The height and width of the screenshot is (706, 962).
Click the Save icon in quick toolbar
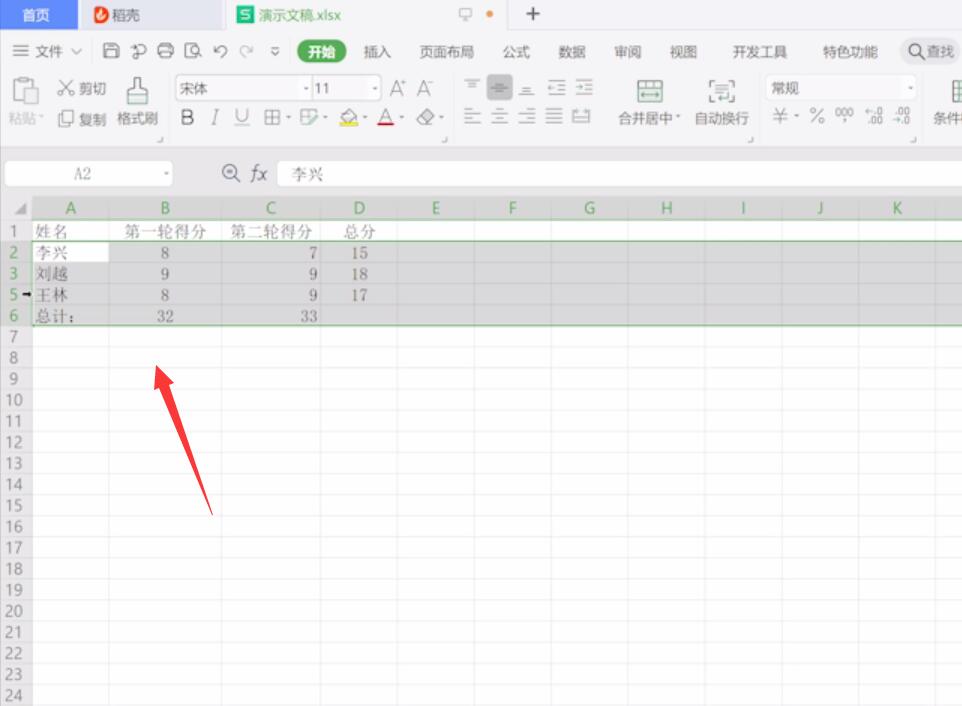coord(110,51)
